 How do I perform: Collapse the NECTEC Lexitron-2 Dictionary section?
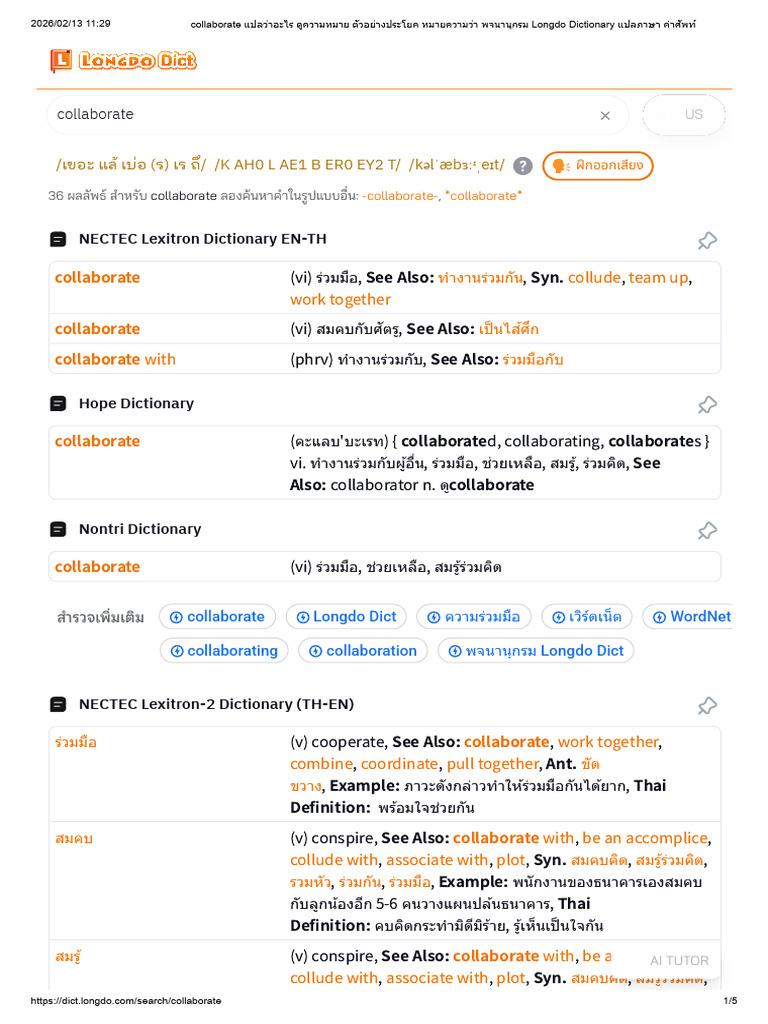[x=58, y=704]
